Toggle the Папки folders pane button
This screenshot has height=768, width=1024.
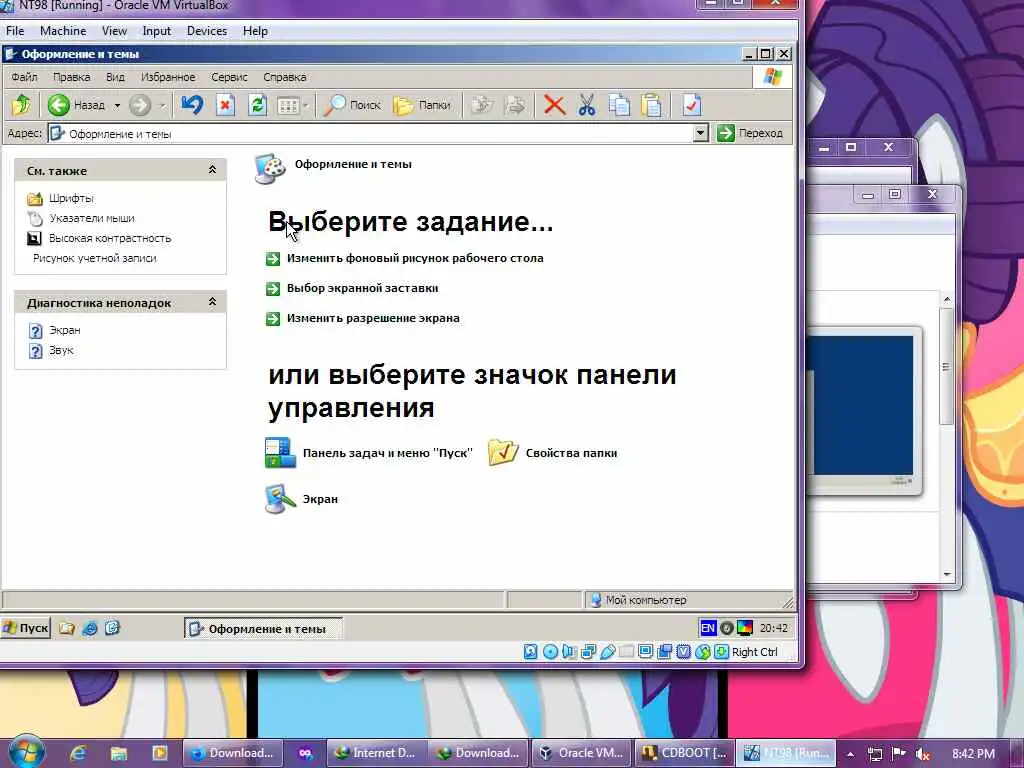click(422, 104)
